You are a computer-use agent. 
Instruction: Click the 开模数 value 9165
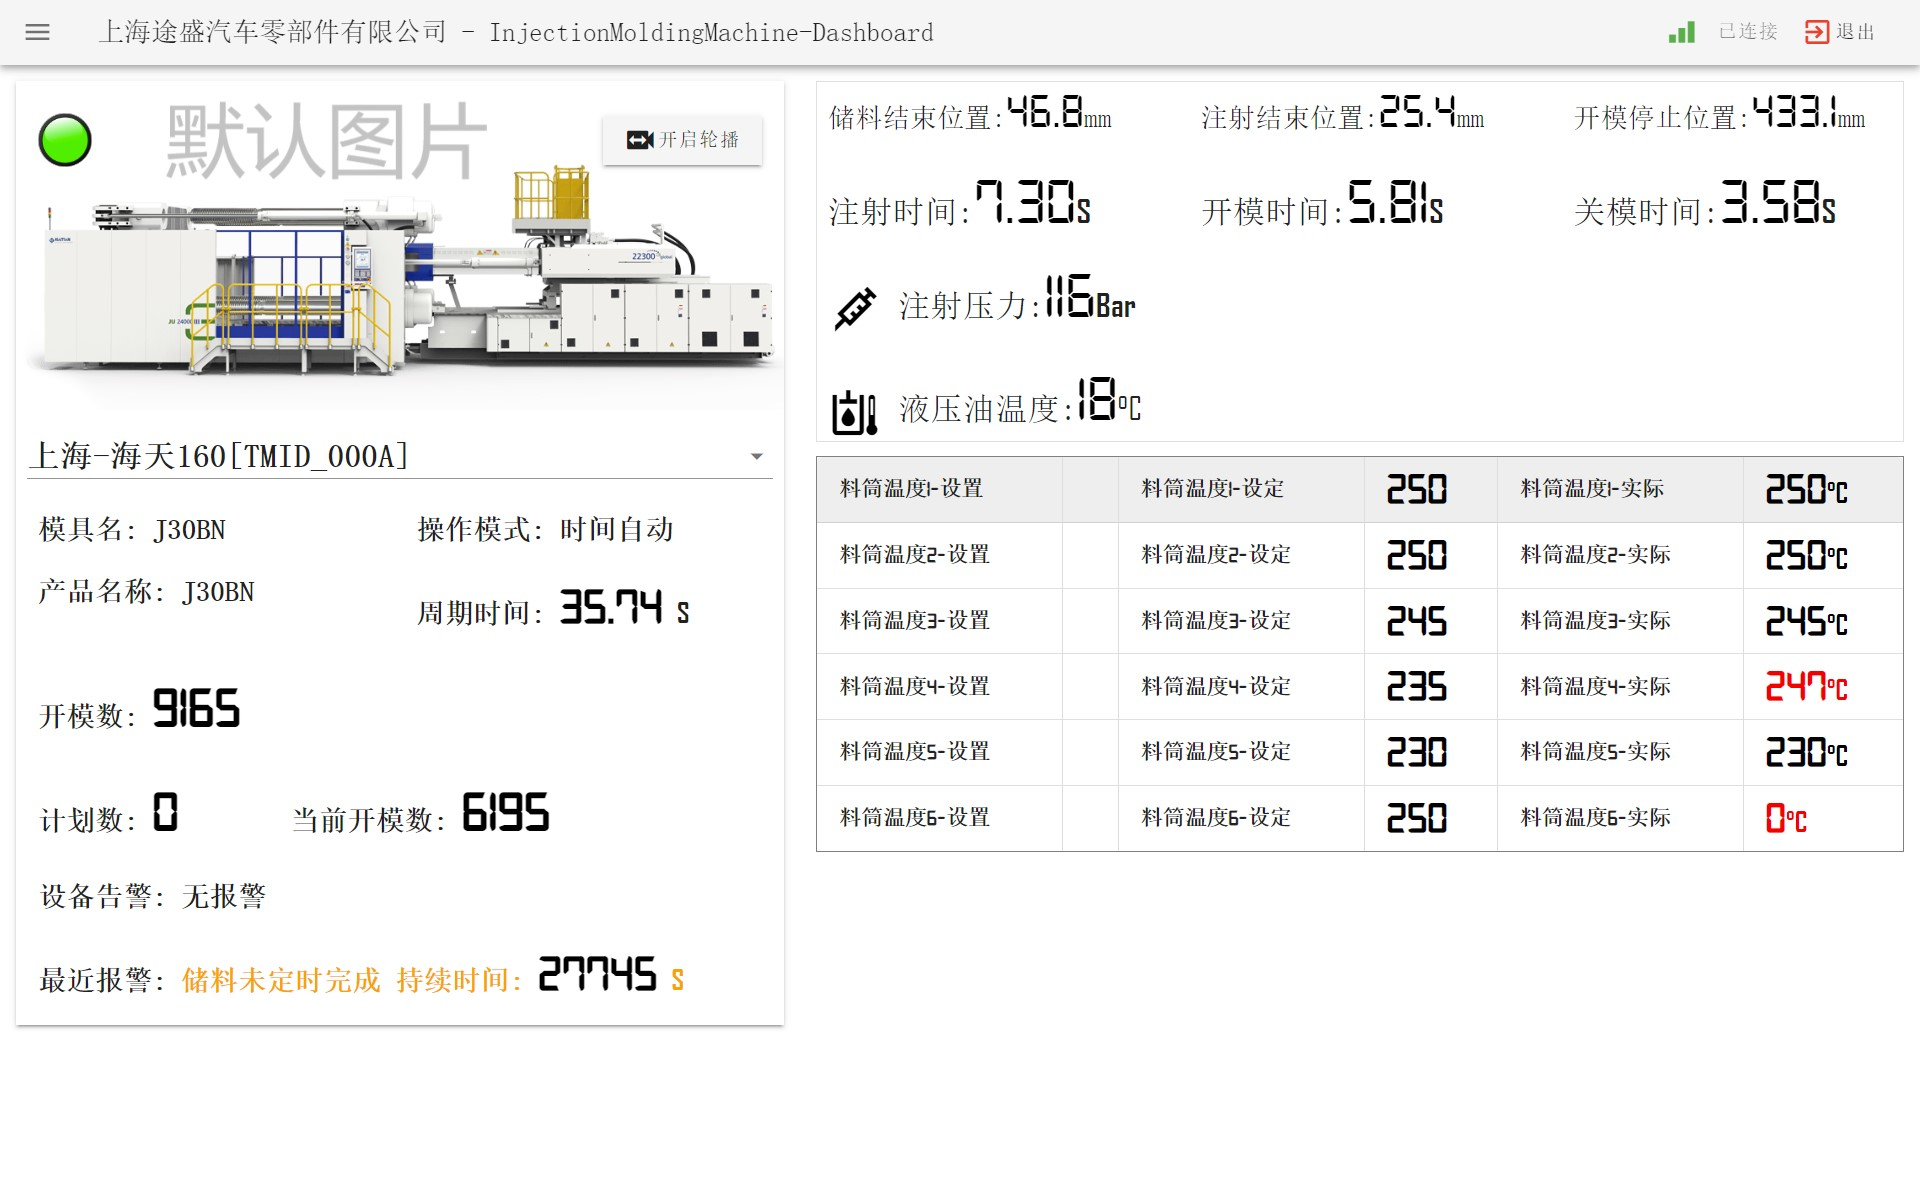196,708
